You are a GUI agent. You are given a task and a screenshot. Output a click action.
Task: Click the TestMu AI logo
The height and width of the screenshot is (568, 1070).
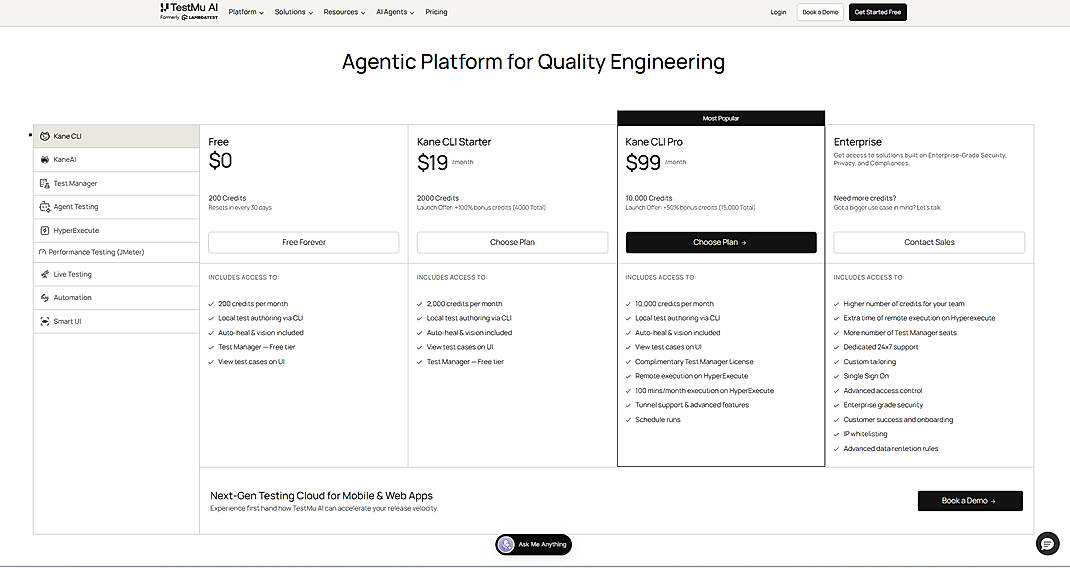[189, 11]
